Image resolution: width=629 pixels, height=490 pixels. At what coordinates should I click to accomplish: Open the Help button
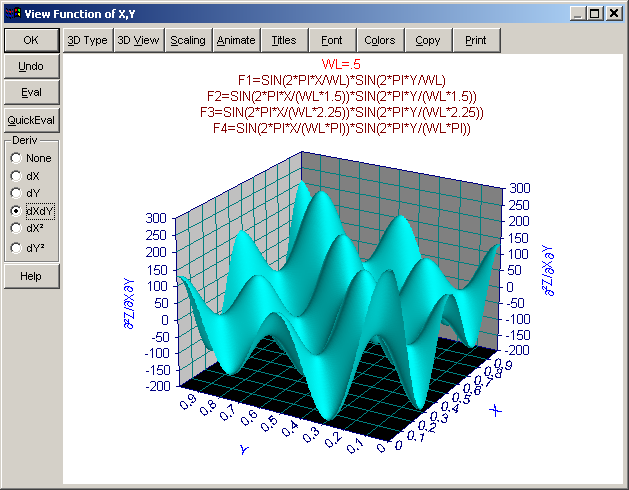[x=32, y=276]
